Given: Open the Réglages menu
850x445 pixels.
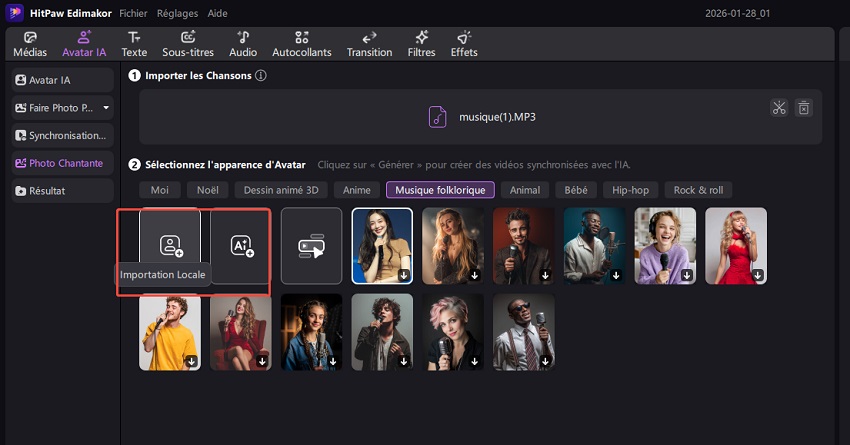Looking at the screenshot, I should point(178,14).
